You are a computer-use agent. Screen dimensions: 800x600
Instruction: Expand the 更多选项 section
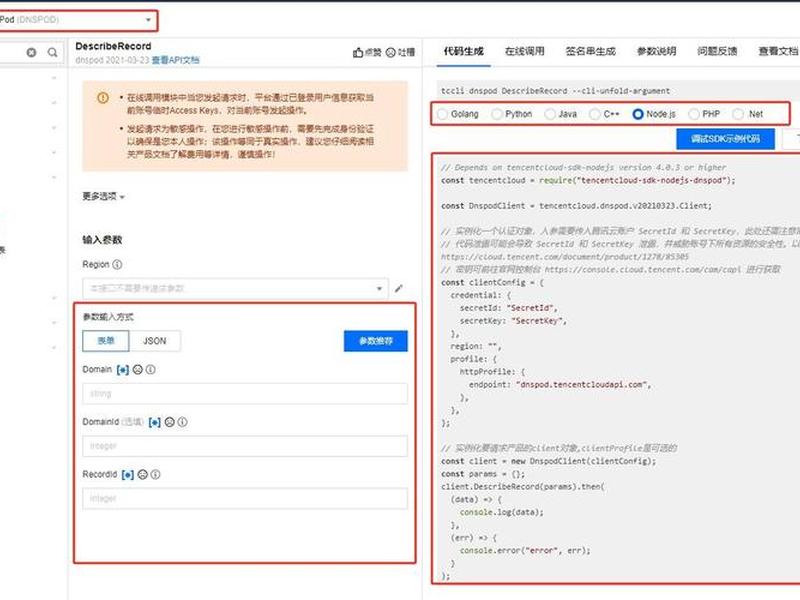[104, 196]
